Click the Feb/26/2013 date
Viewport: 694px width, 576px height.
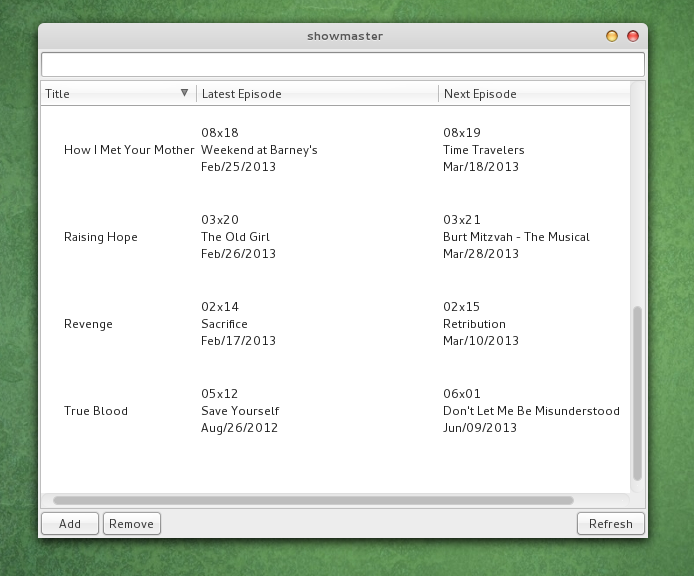pyautogui.click(x=239, y=254)
